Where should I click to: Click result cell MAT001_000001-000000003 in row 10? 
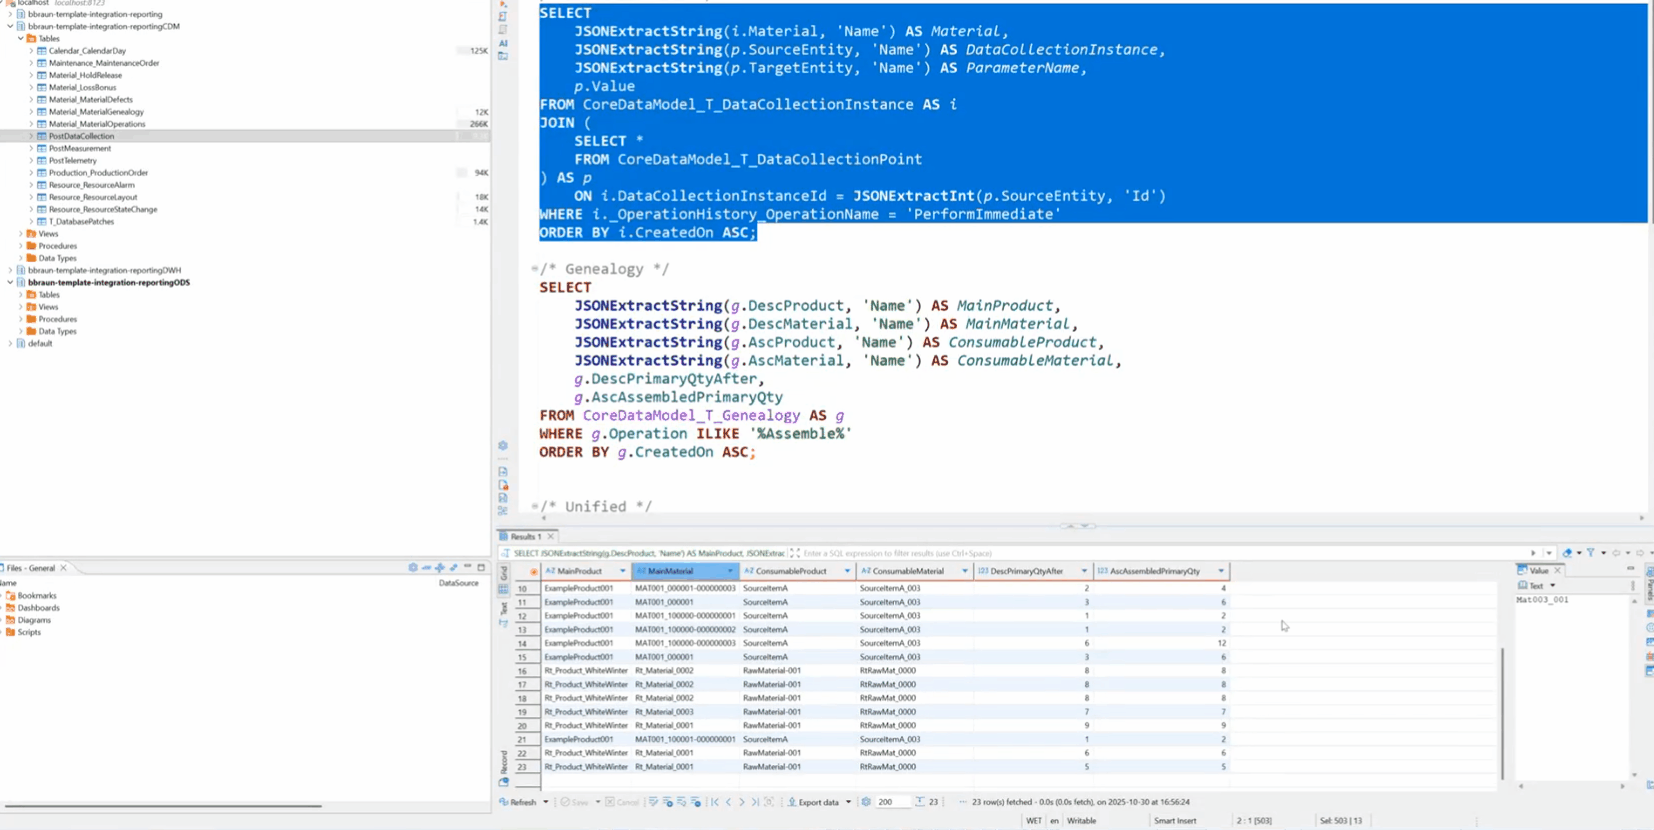click(685, 588)
